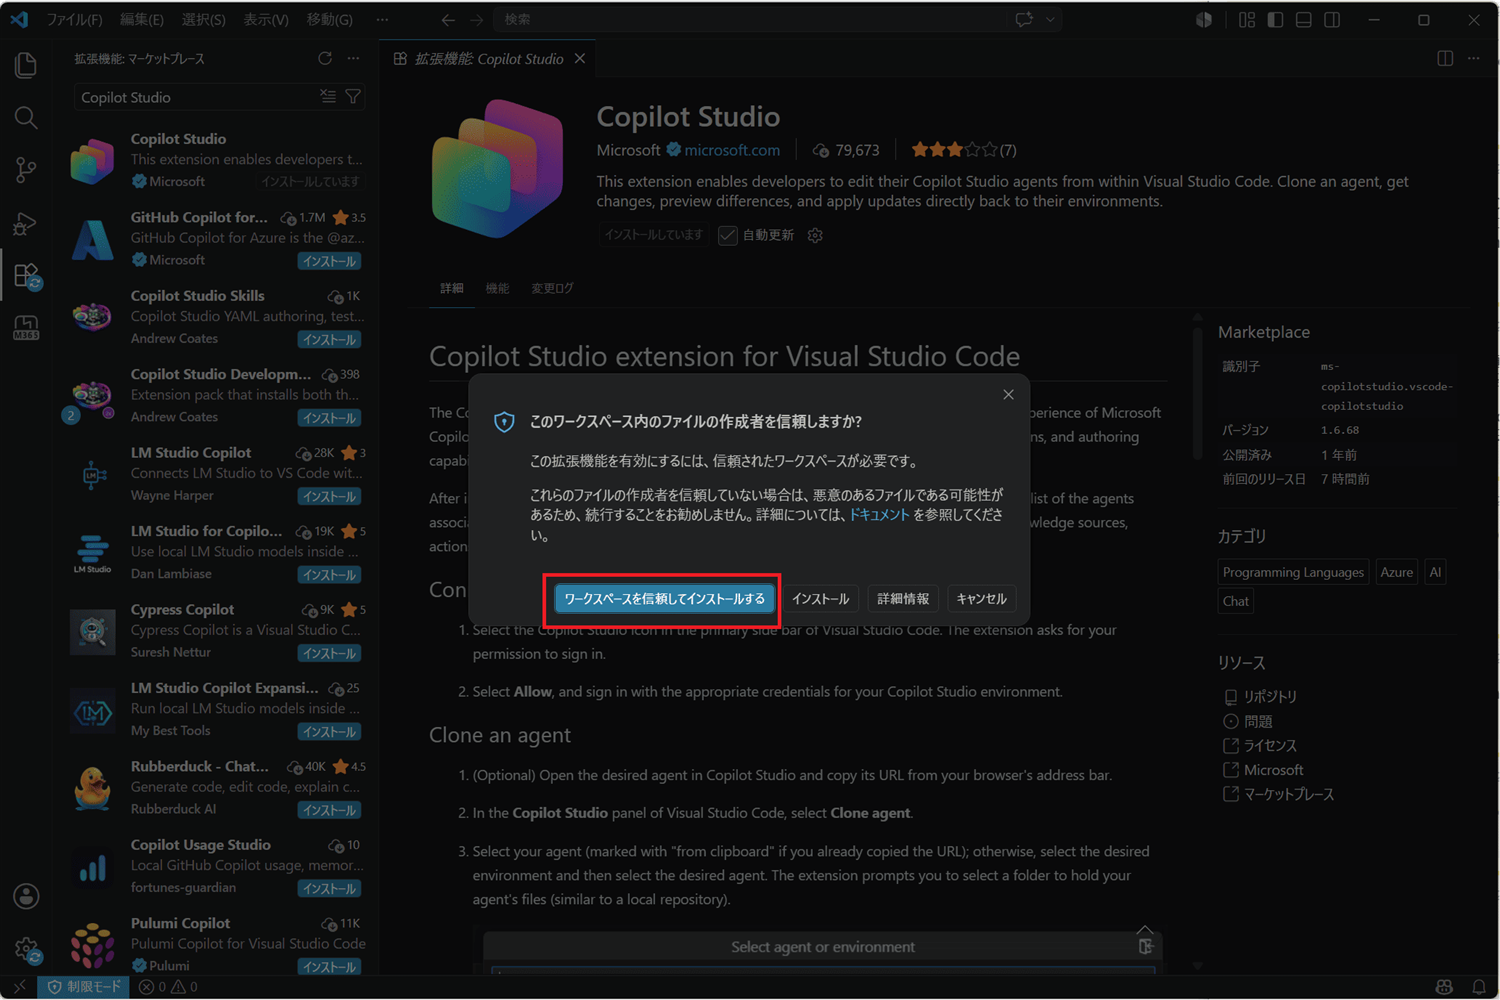Open the notifications bell
Screen dimensions: 1500x1000
coord(1478,987)
